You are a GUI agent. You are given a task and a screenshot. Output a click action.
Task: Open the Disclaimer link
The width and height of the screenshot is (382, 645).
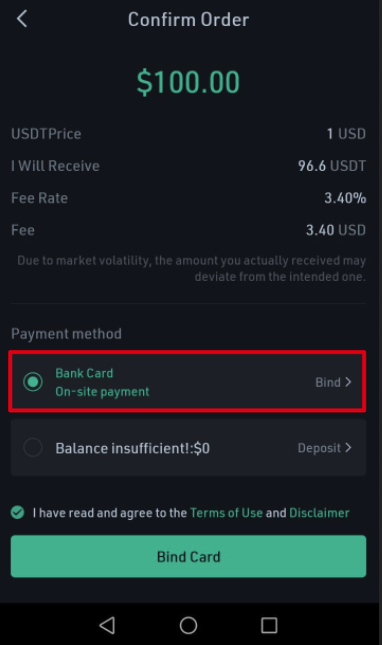319,513
